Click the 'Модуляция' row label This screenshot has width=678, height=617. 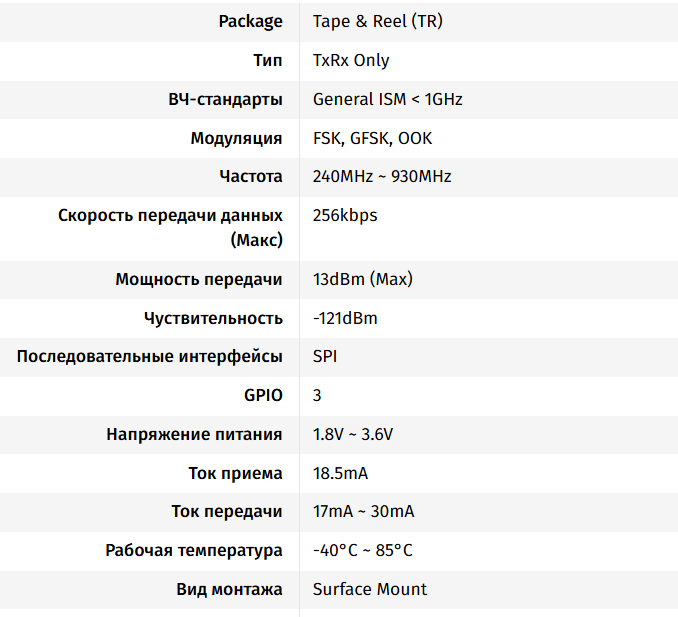point(236,138)
